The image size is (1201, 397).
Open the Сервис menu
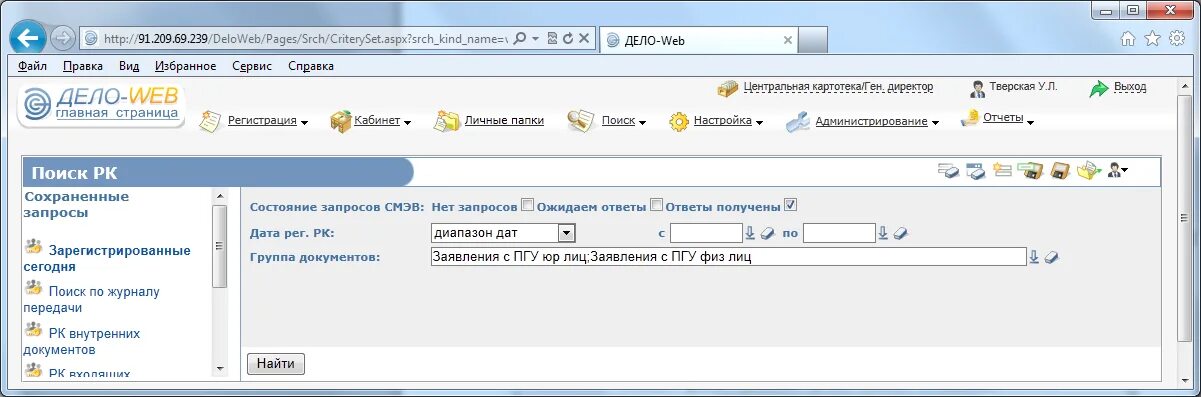pos(252,66)
